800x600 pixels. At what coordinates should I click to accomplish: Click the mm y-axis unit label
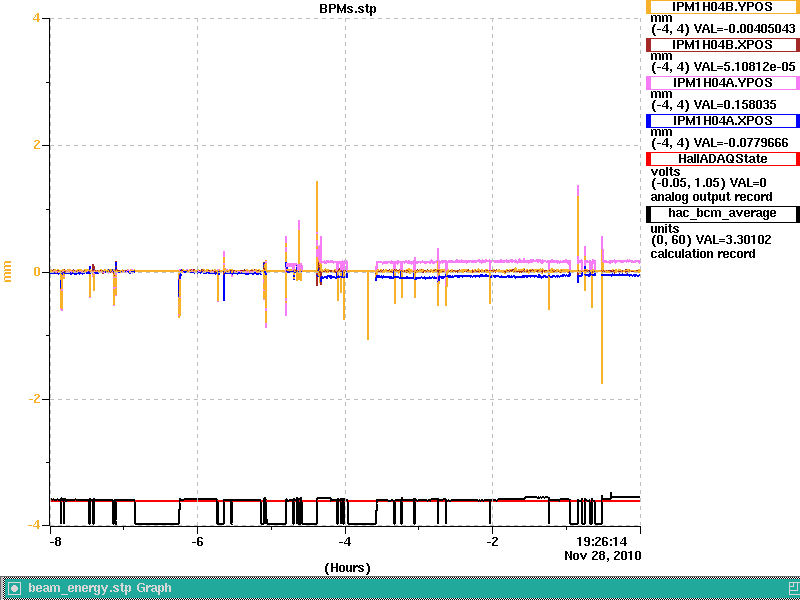pyautogui.click(x=7, y=271)
